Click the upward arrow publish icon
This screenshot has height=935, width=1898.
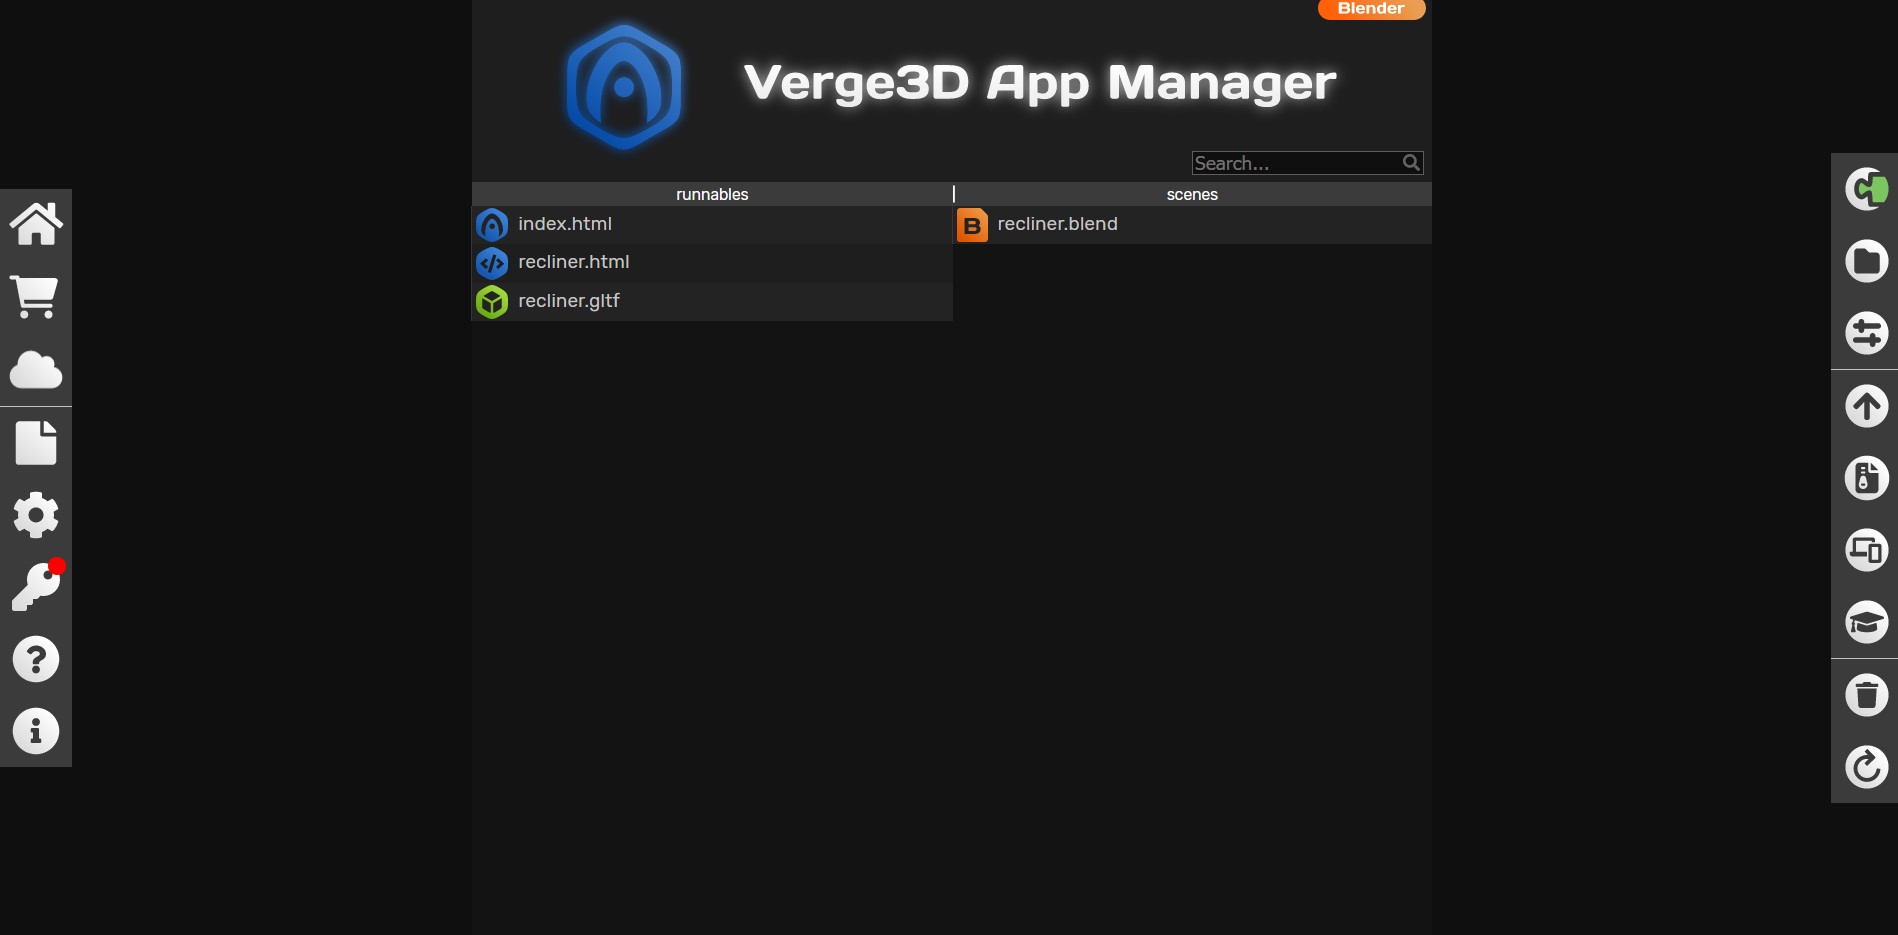tap(1867, 406)
